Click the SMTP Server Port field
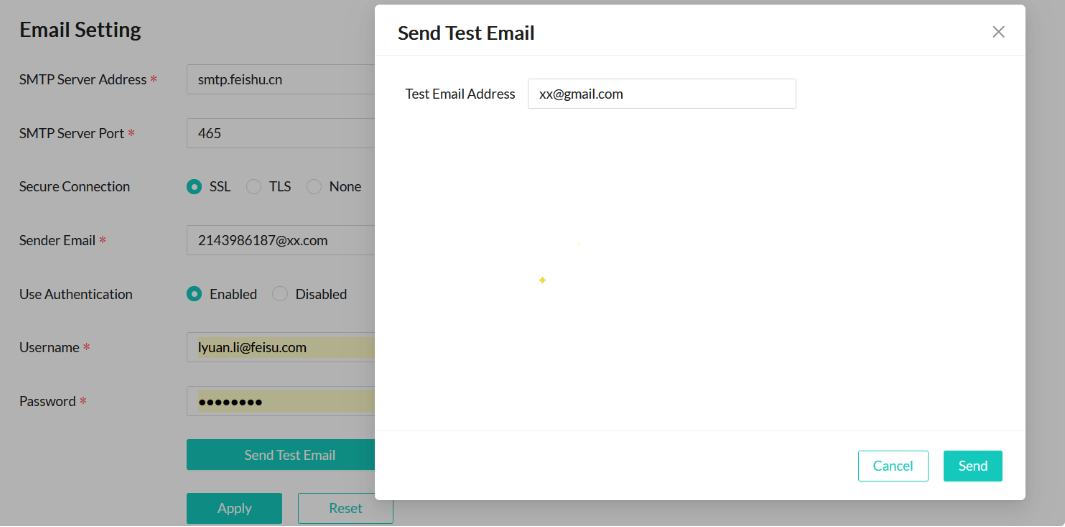This screenshot has width=1065, height=527. pos(280,133)
